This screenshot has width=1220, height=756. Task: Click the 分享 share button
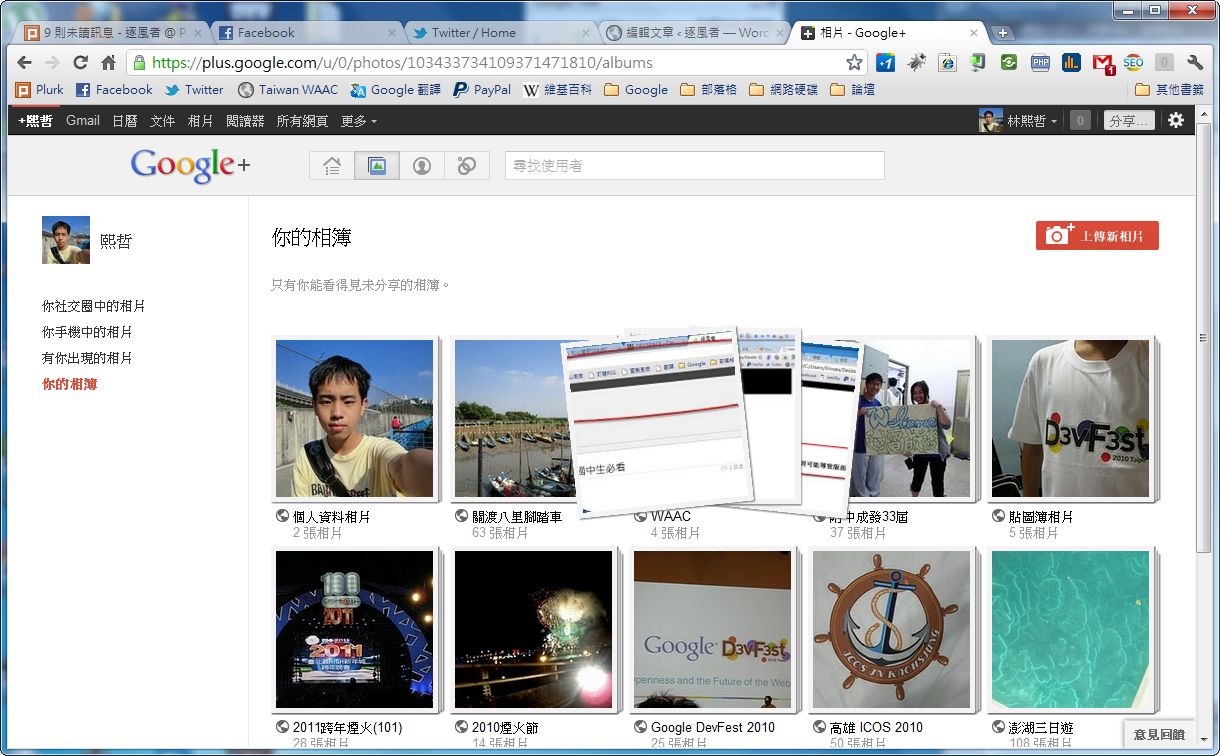[x=1129, y=121]
